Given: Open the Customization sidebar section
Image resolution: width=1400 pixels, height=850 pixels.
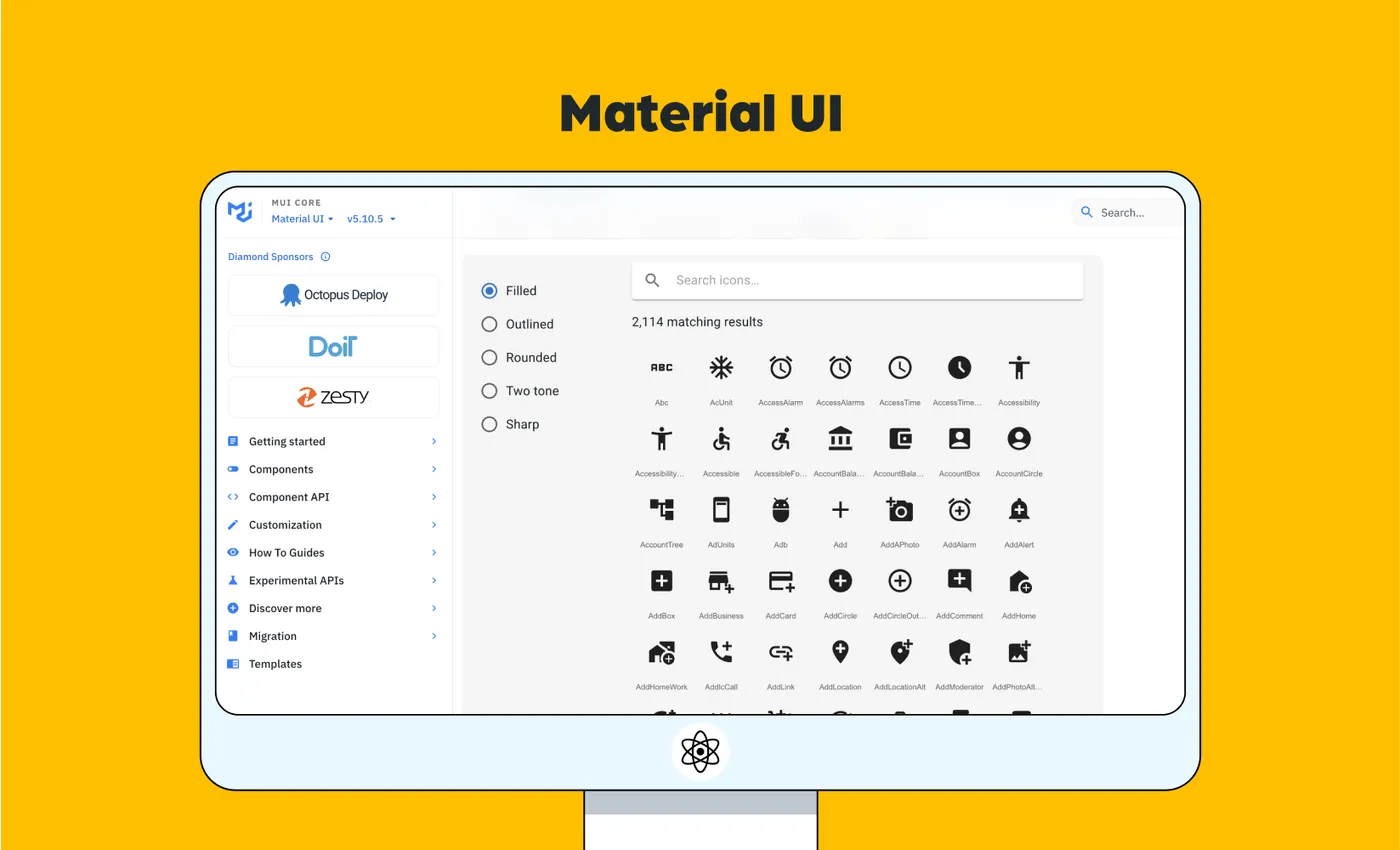Looking at the screenshot, I should 286,525.
